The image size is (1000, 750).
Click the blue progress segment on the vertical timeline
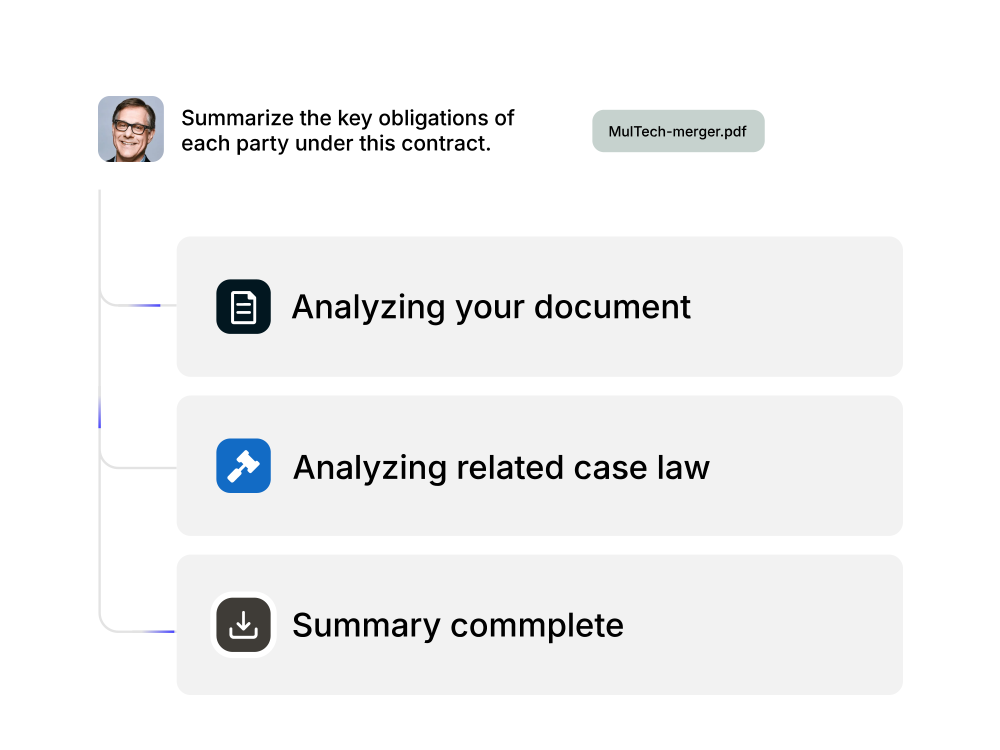pos(99,412)
